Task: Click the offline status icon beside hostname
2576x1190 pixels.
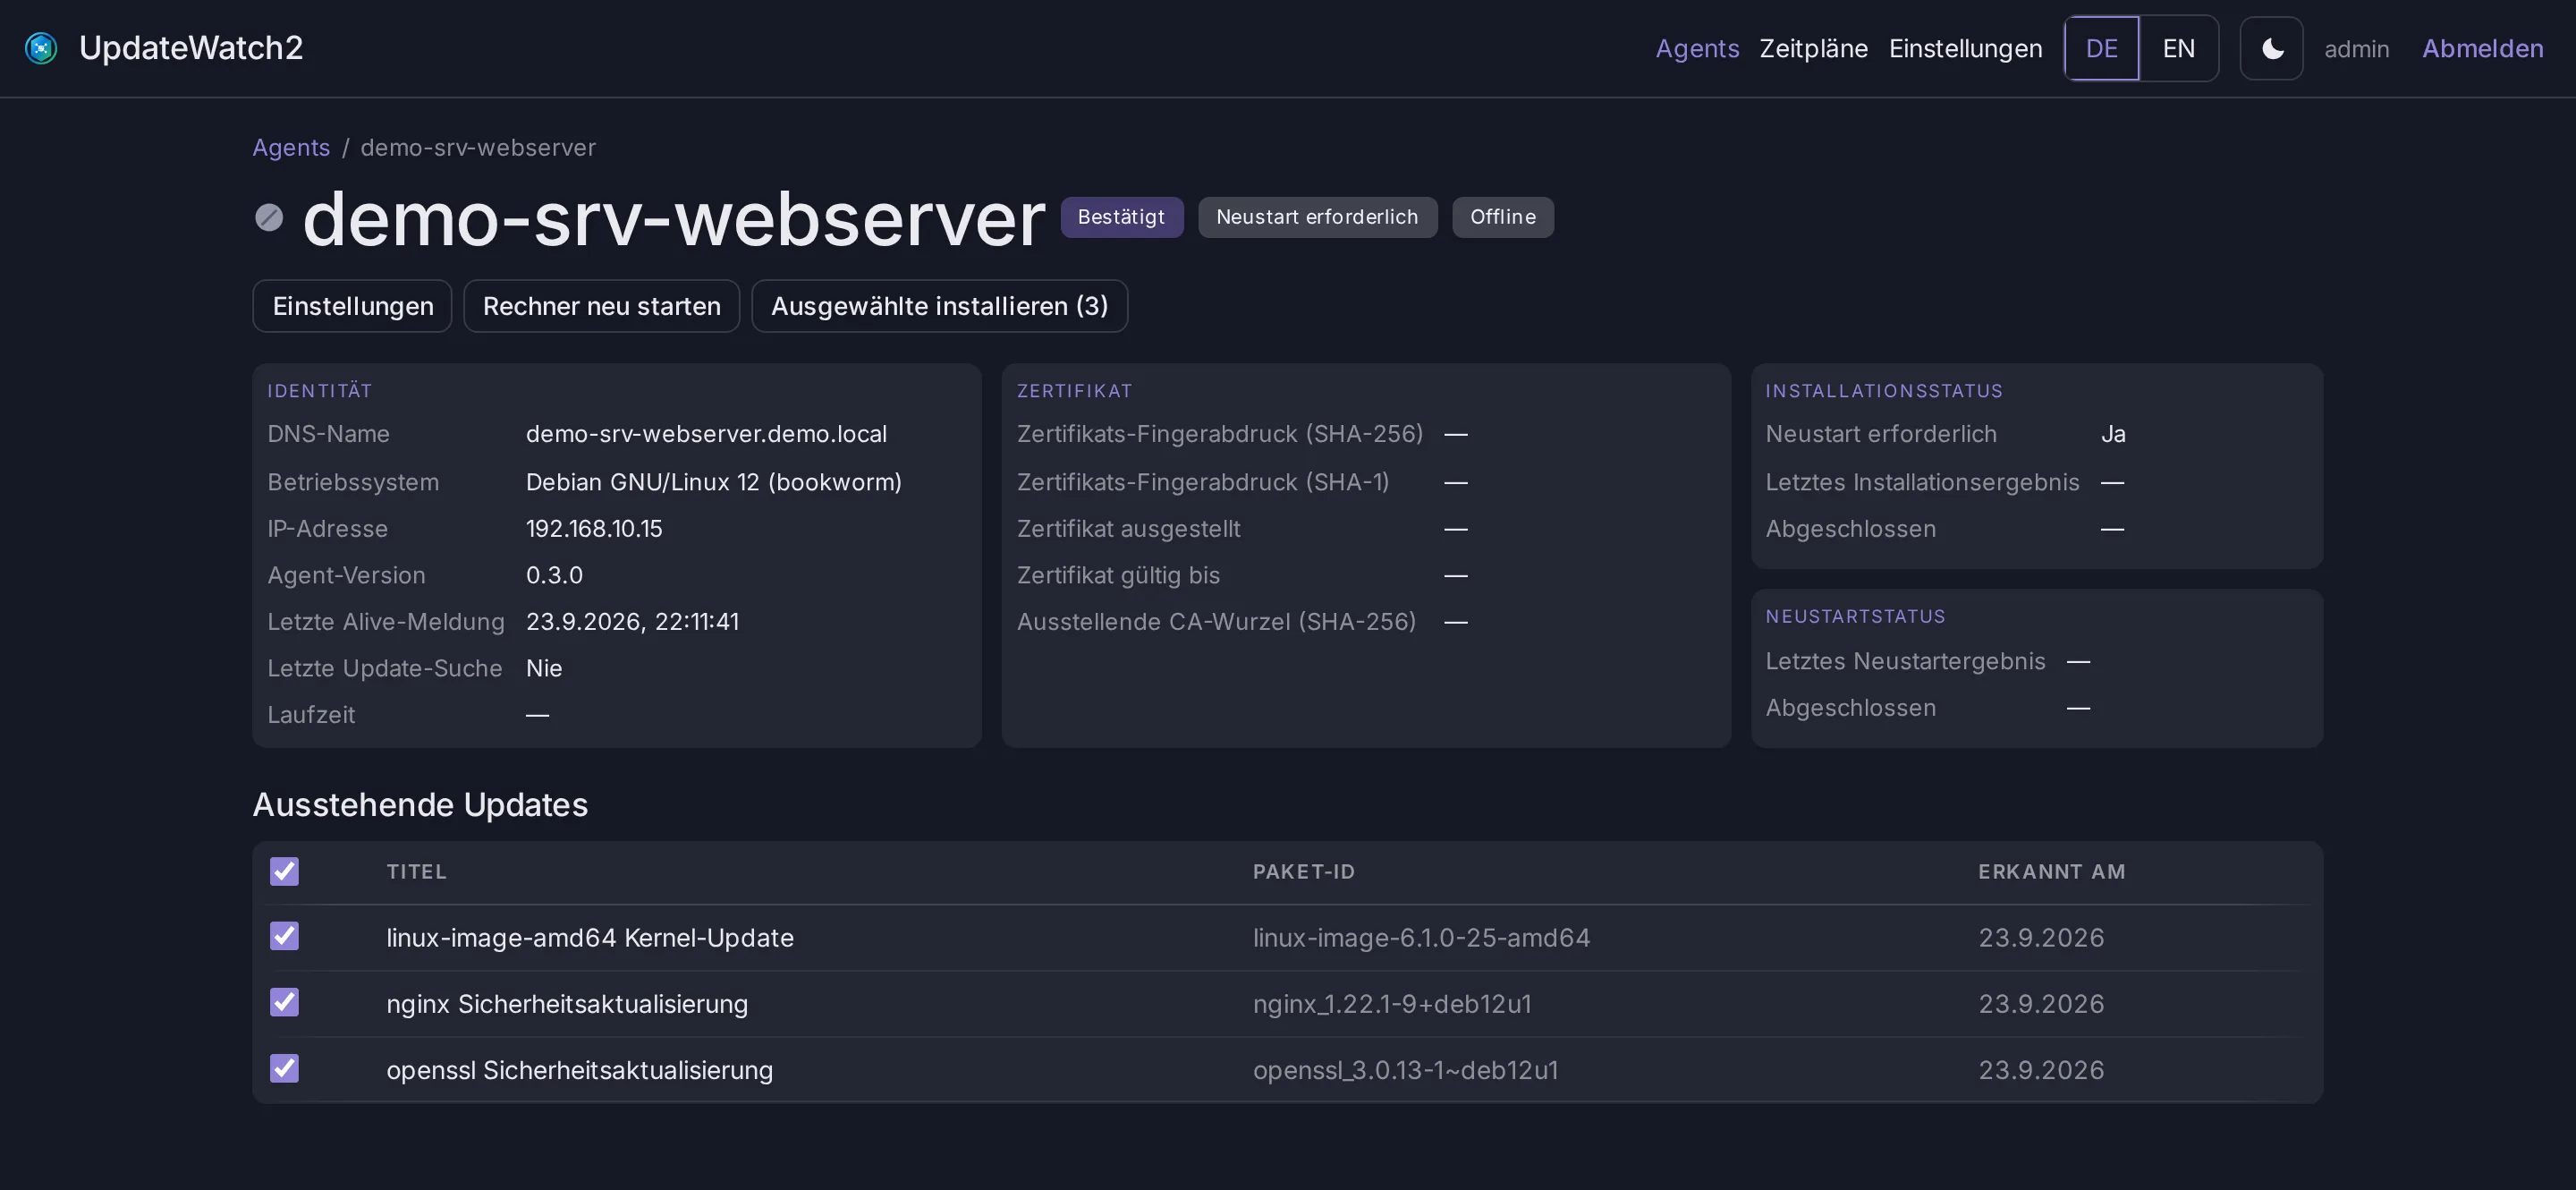Action: [x=269, y=217]
